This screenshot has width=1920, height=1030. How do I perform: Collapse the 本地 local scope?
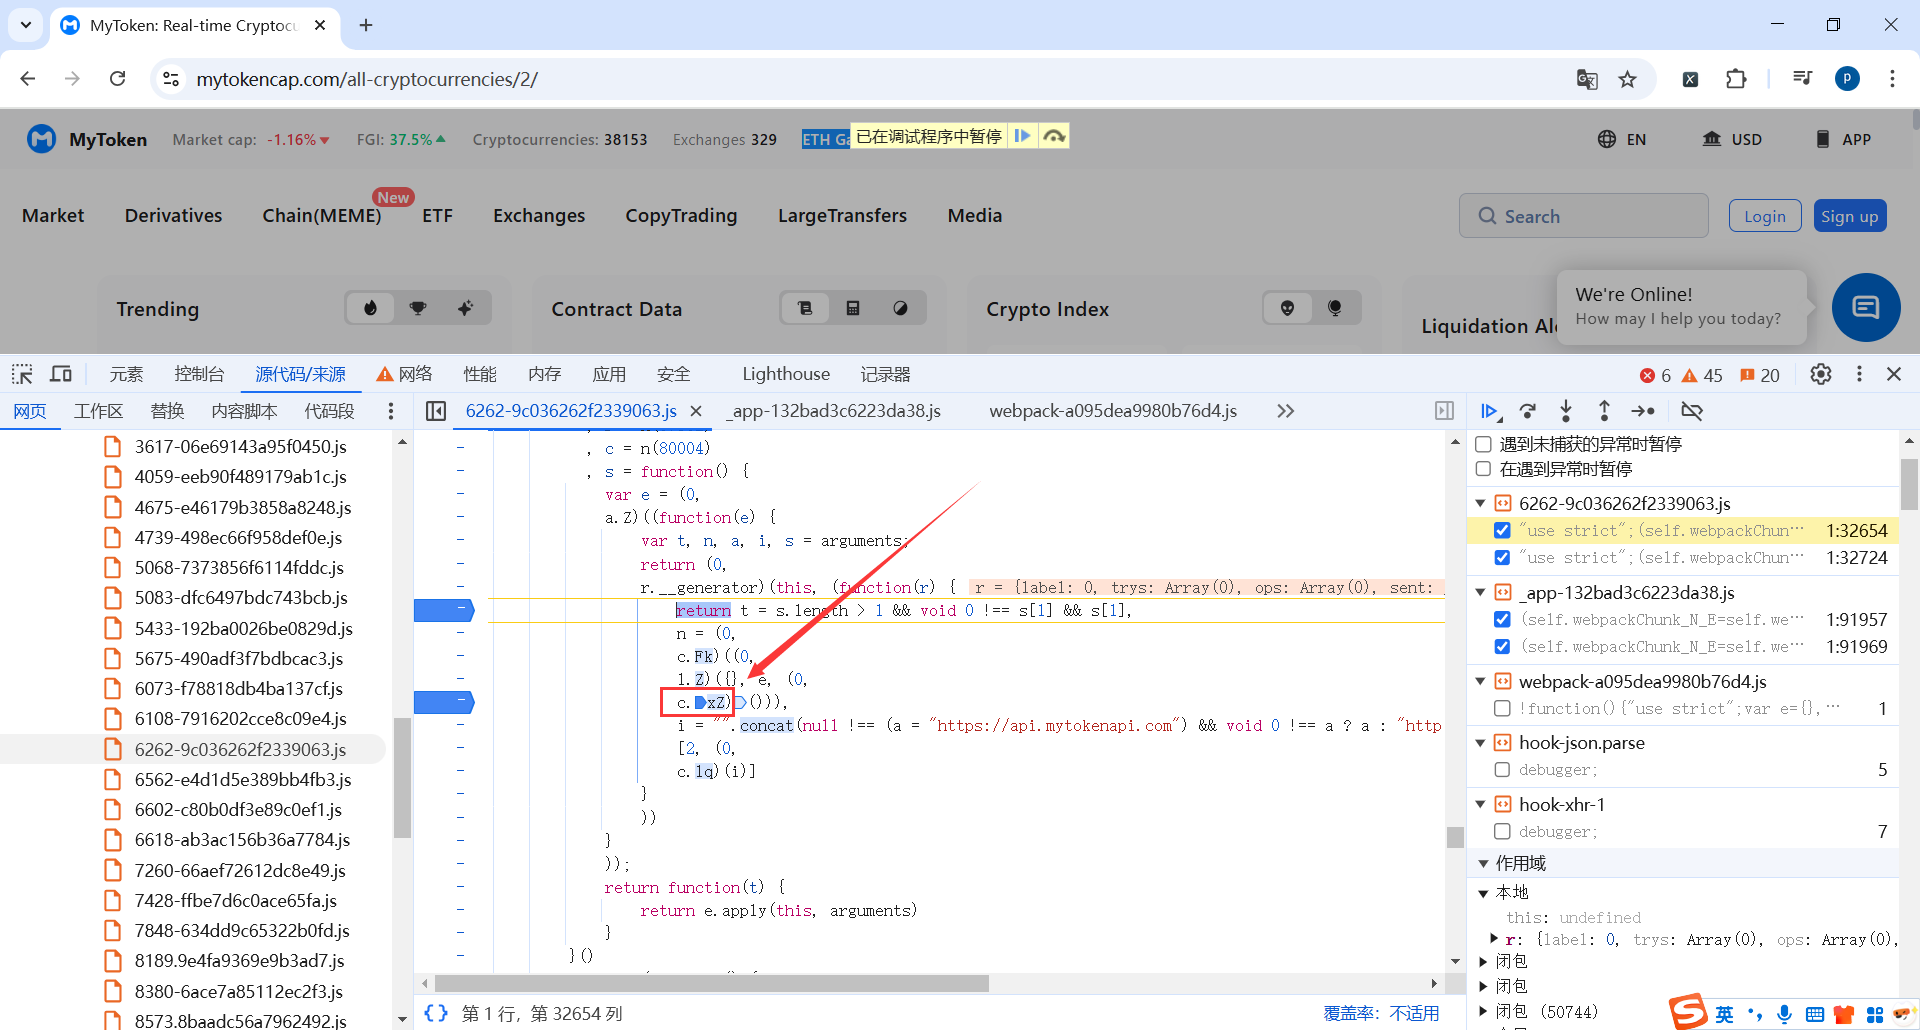[x=1484, y=893]
